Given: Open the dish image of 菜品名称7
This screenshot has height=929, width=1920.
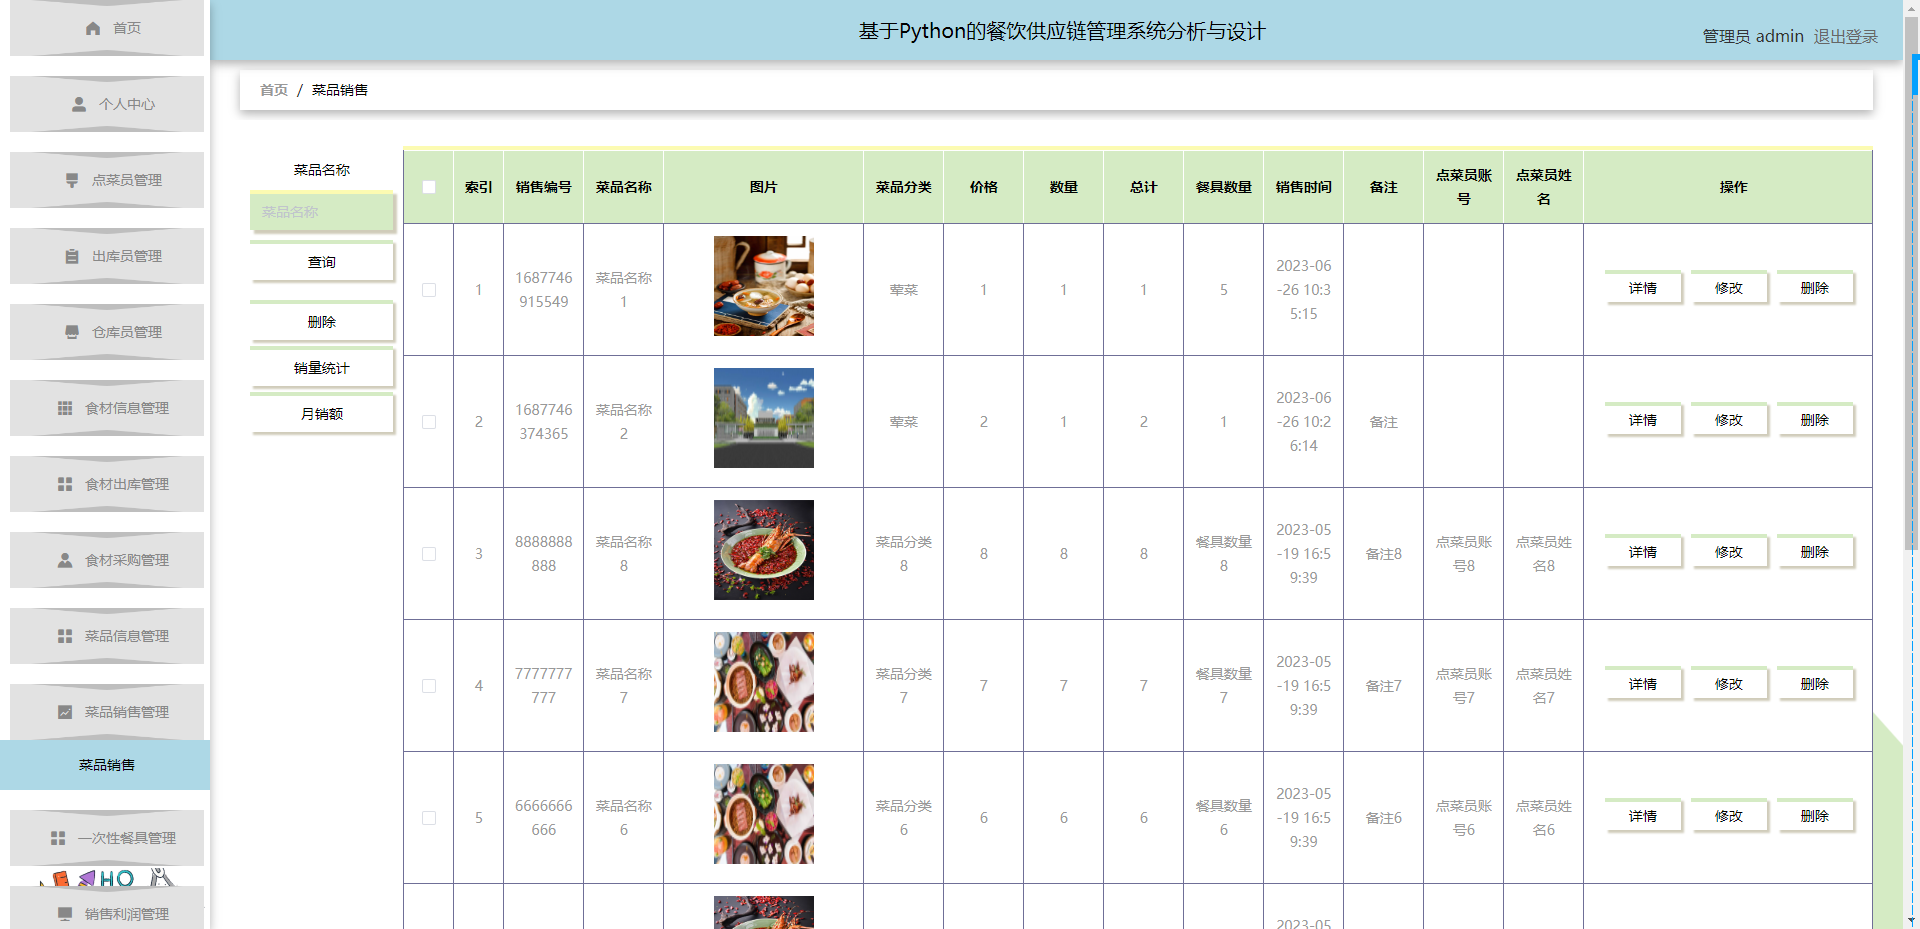Looking at the screenshot, I should [x=764, y=682].
